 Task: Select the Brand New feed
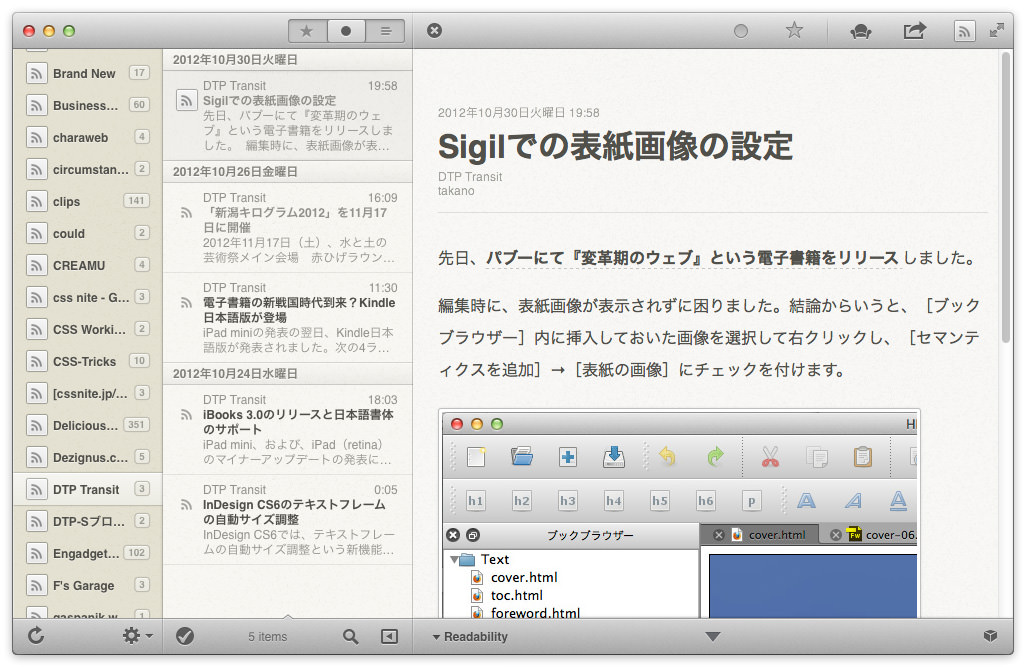tap(88, 73)
